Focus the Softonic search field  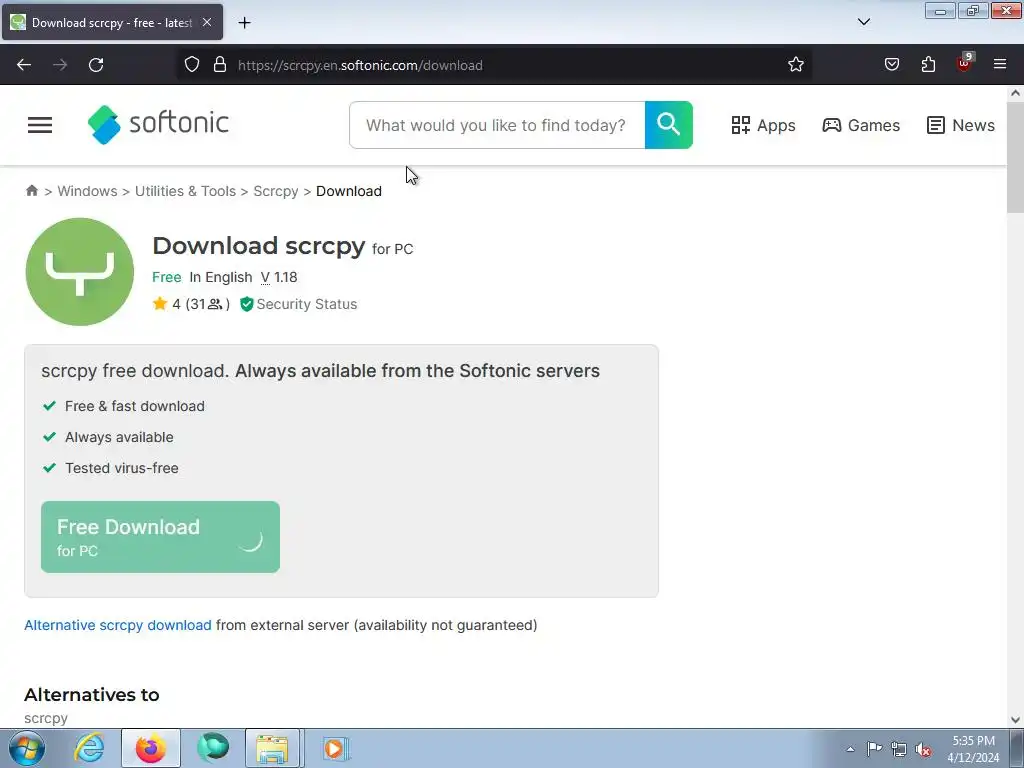497,125
